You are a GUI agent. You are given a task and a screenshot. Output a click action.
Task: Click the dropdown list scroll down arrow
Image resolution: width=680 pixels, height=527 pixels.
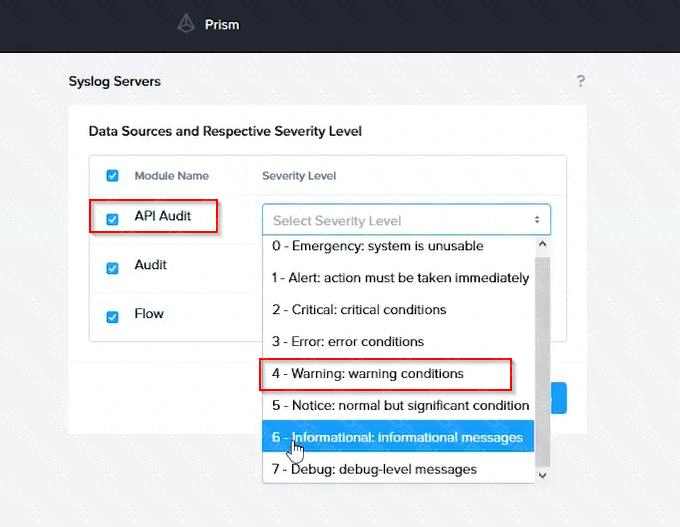pos(543,476)
